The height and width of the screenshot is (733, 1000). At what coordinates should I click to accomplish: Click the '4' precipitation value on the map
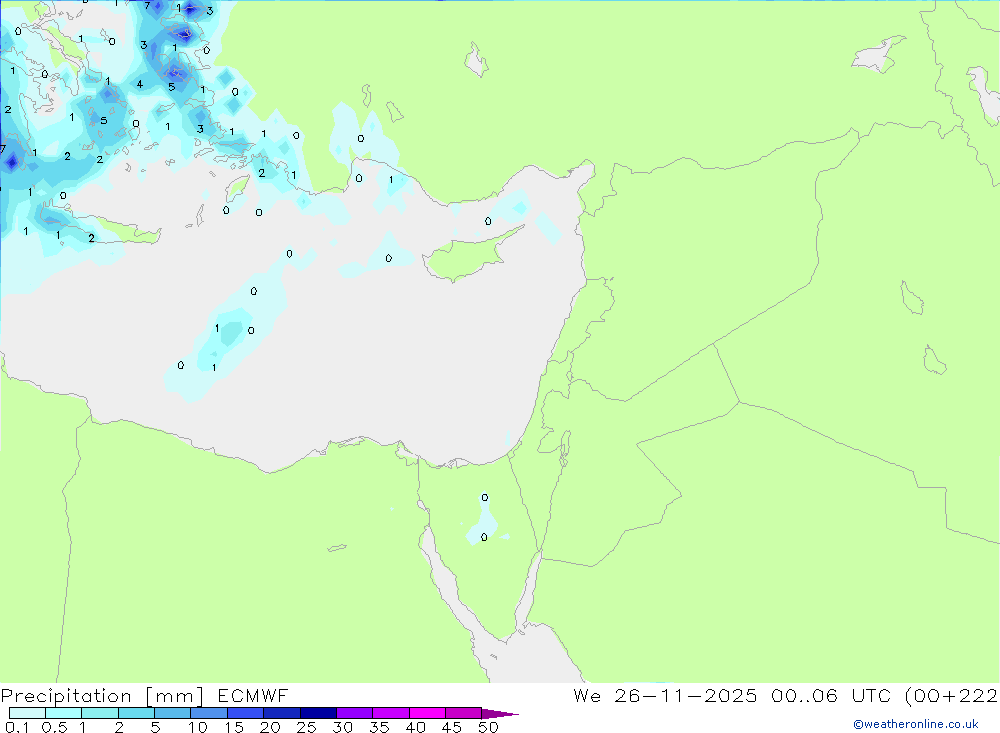pos(140,84)
